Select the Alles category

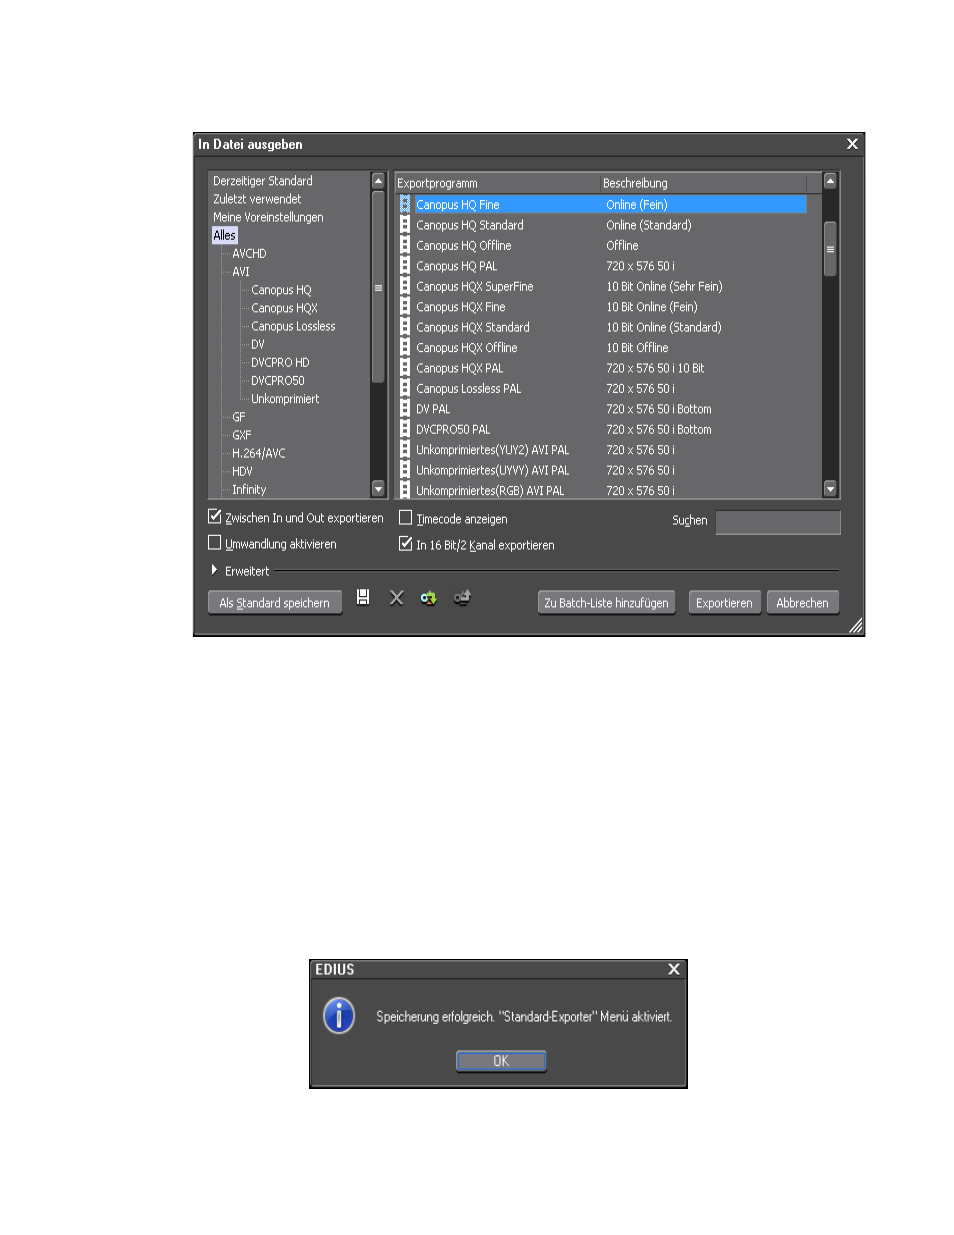point(224,235)
